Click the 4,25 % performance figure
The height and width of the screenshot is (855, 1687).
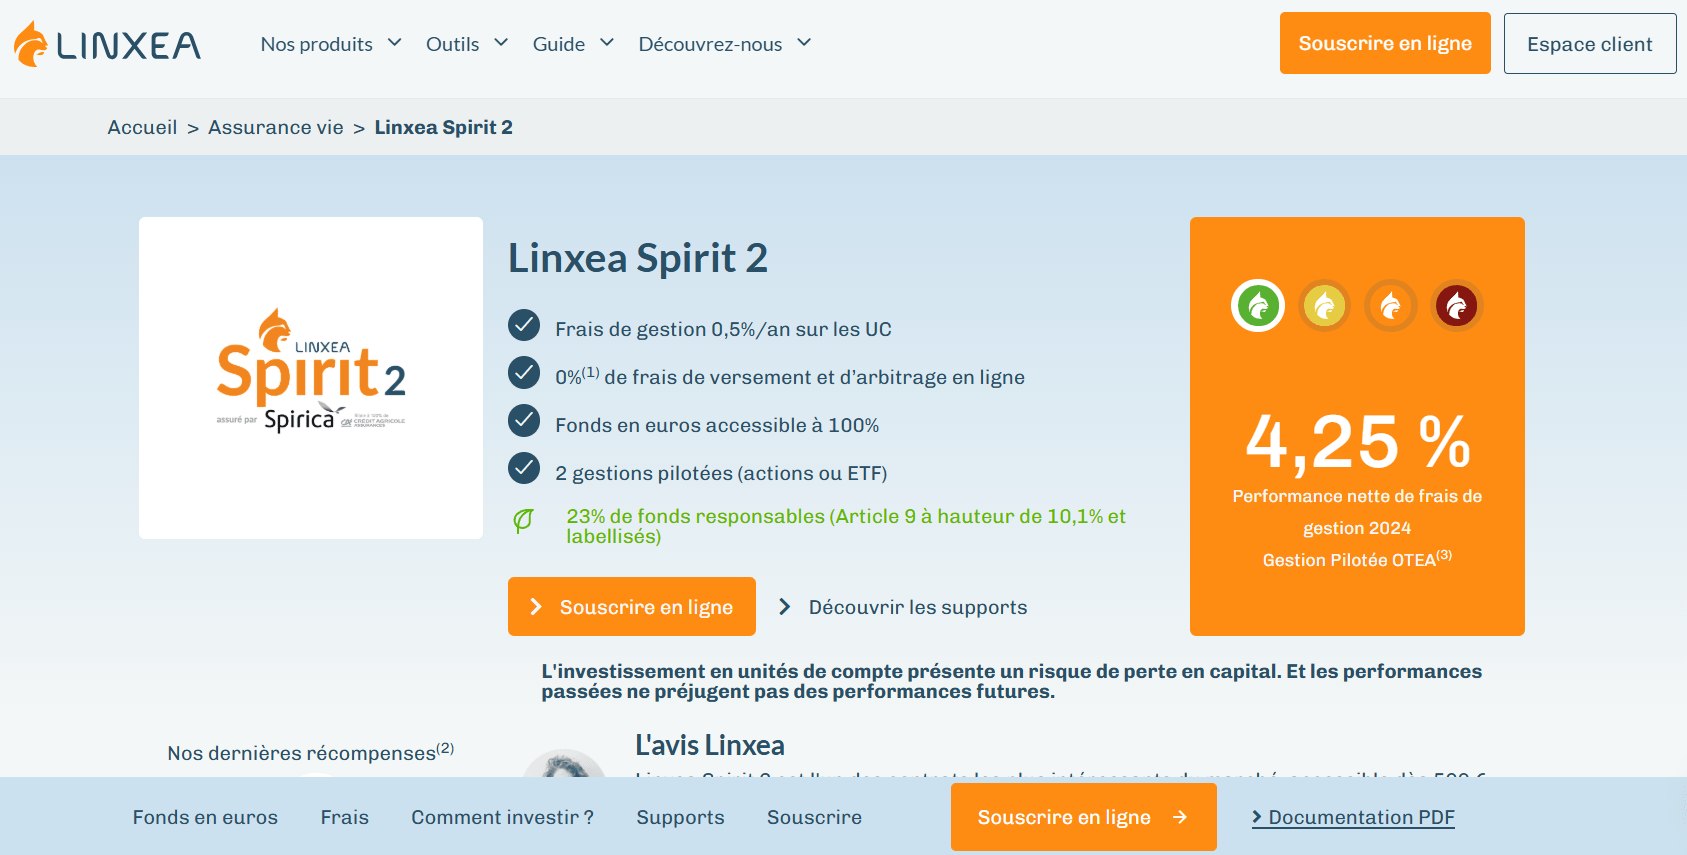click(x=1357, y=442)
